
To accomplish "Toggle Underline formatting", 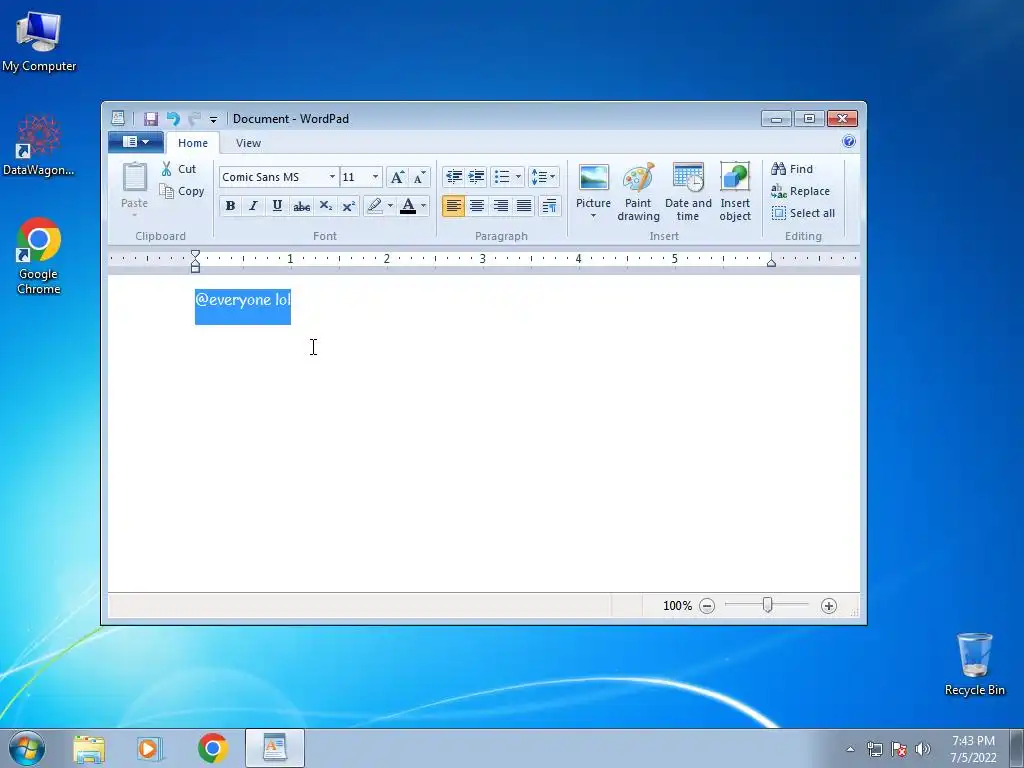I will 277,206.
